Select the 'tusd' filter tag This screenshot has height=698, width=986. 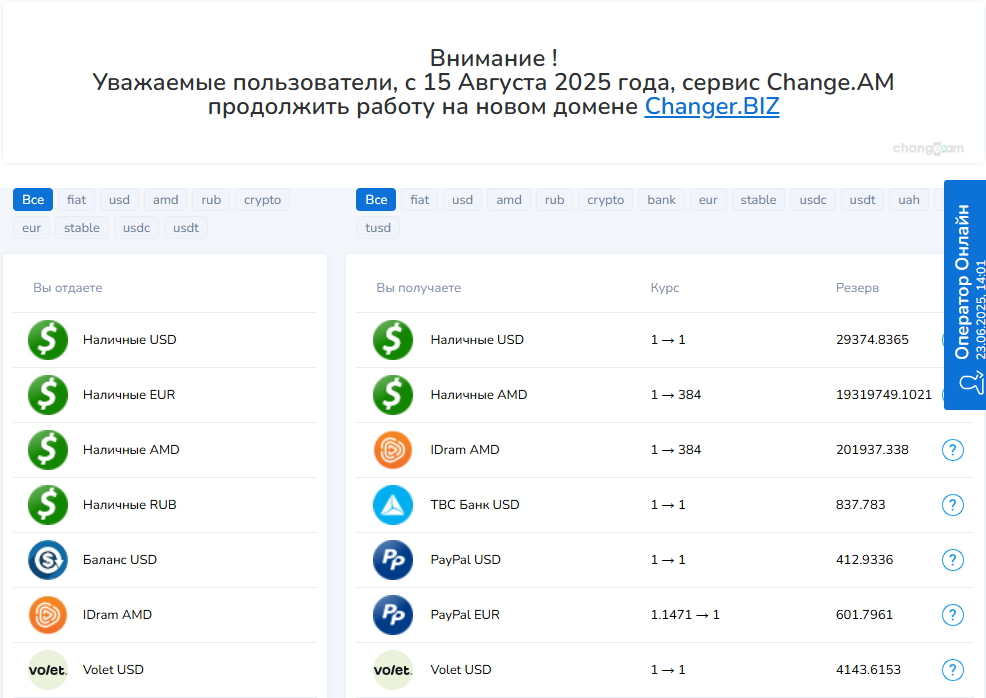point(378,228)
